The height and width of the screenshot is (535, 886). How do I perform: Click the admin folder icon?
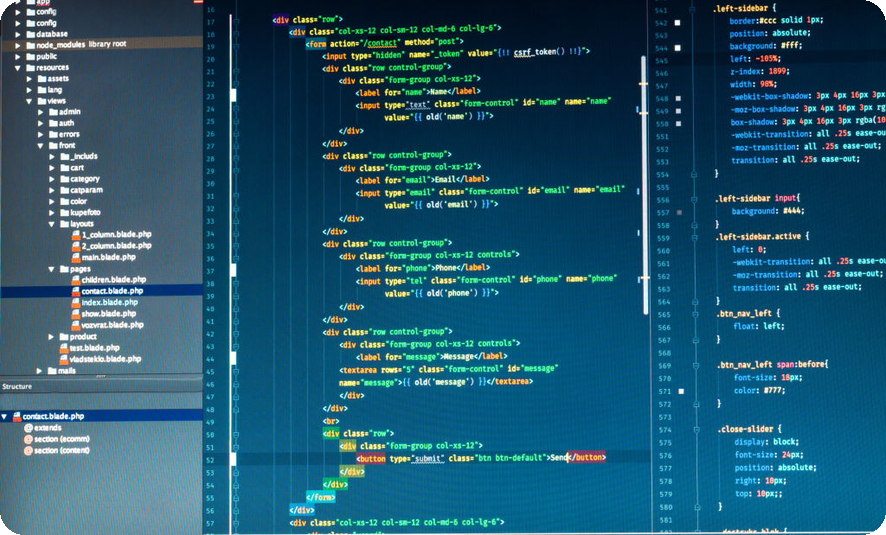click(53, 112)
